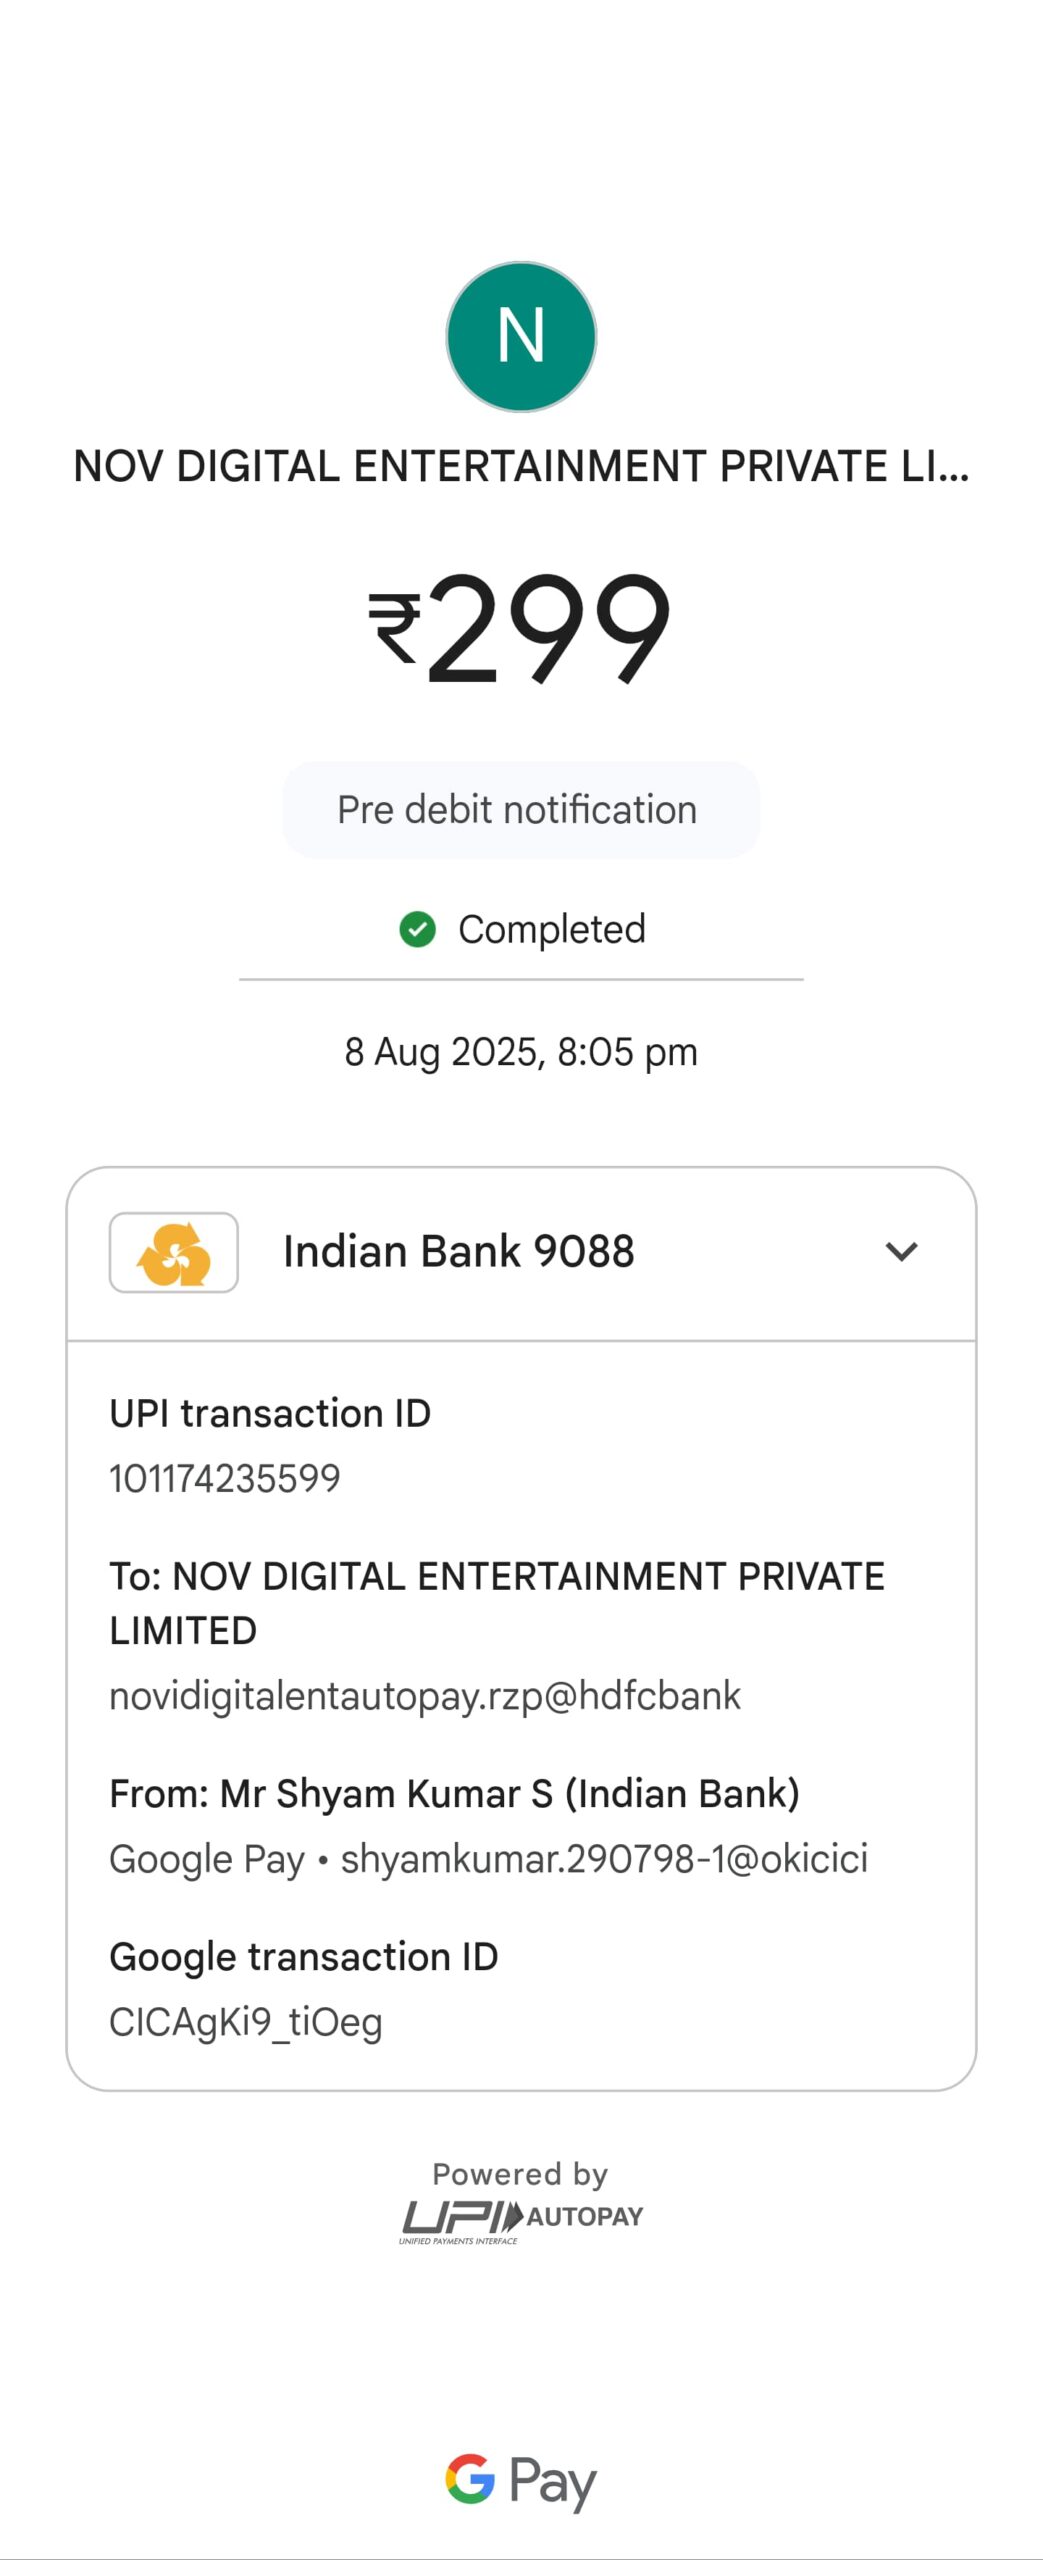
Task: Click the green N merchant avatar
Action: pyautogui.click(x=521, y=337)
